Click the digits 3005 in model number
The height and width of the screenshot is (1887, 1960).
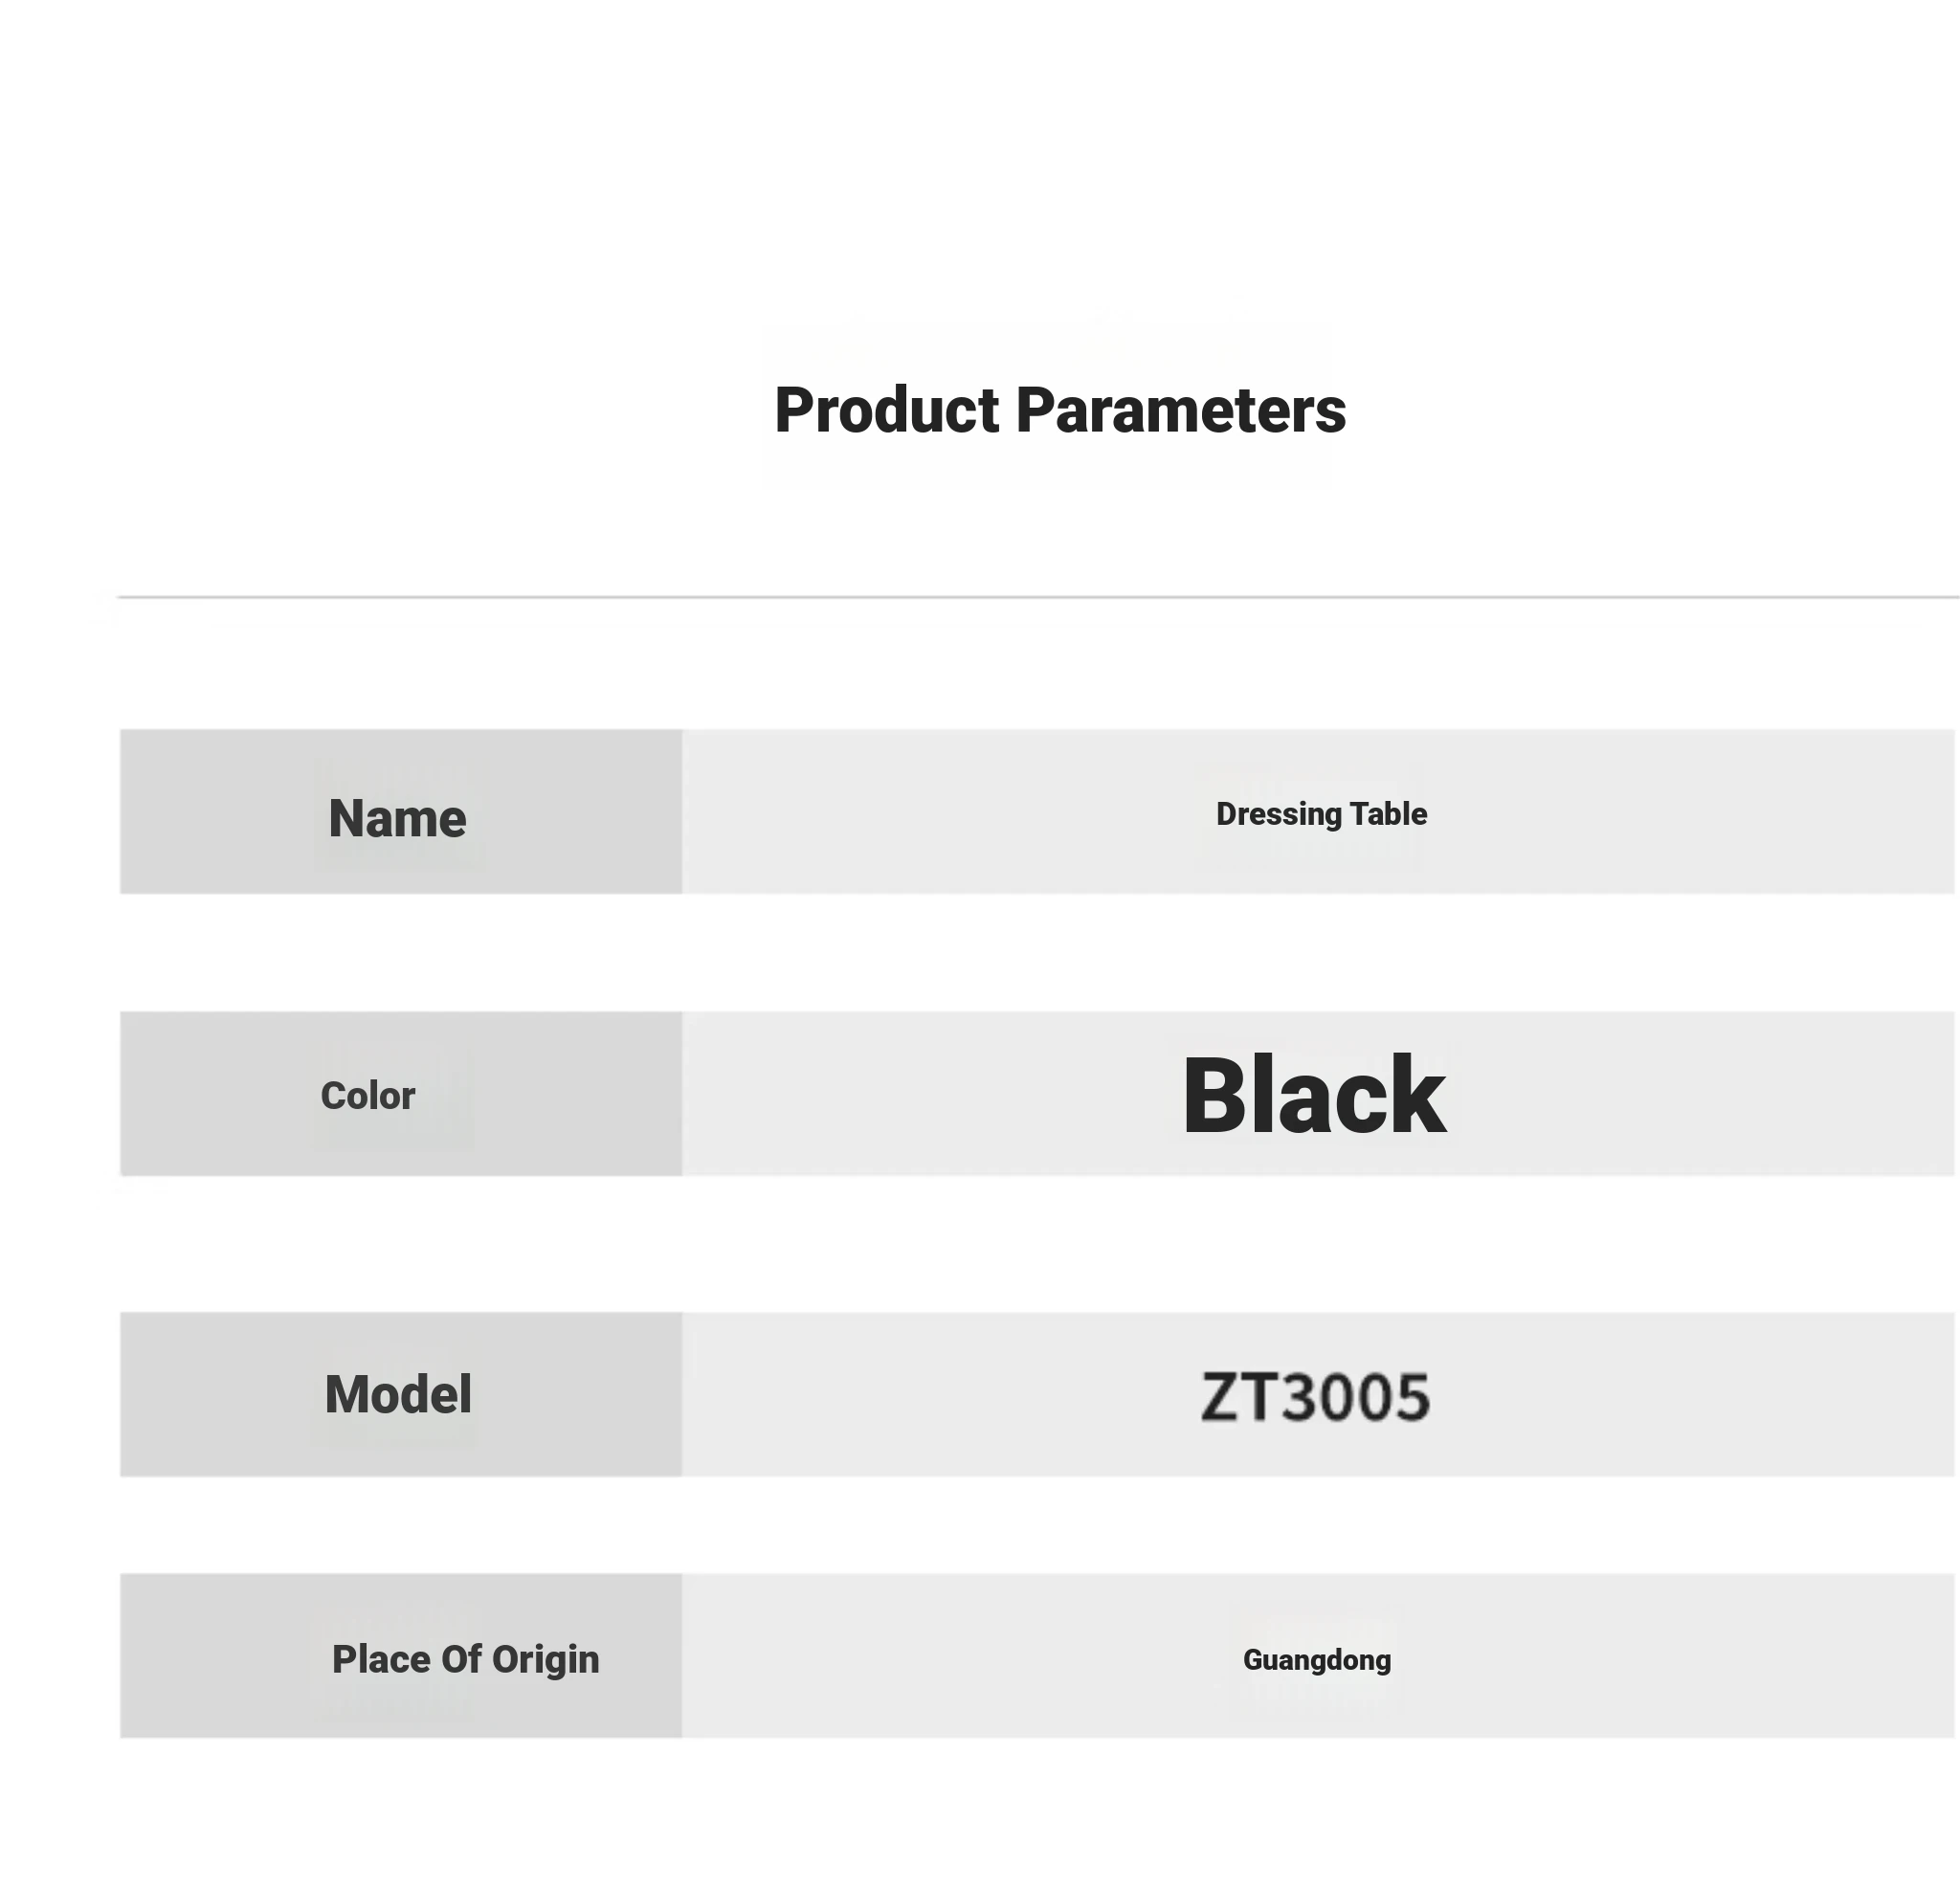click(x=1356, y=1397)
